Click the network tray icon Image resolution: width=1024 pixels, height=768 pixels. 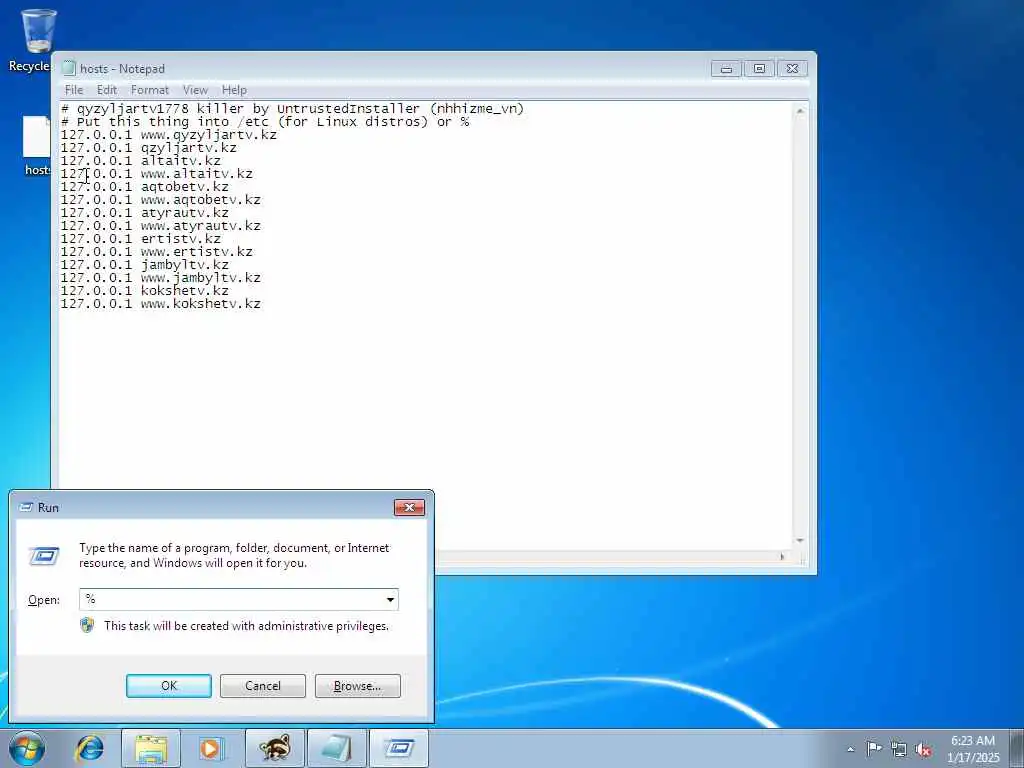point(899,749)
